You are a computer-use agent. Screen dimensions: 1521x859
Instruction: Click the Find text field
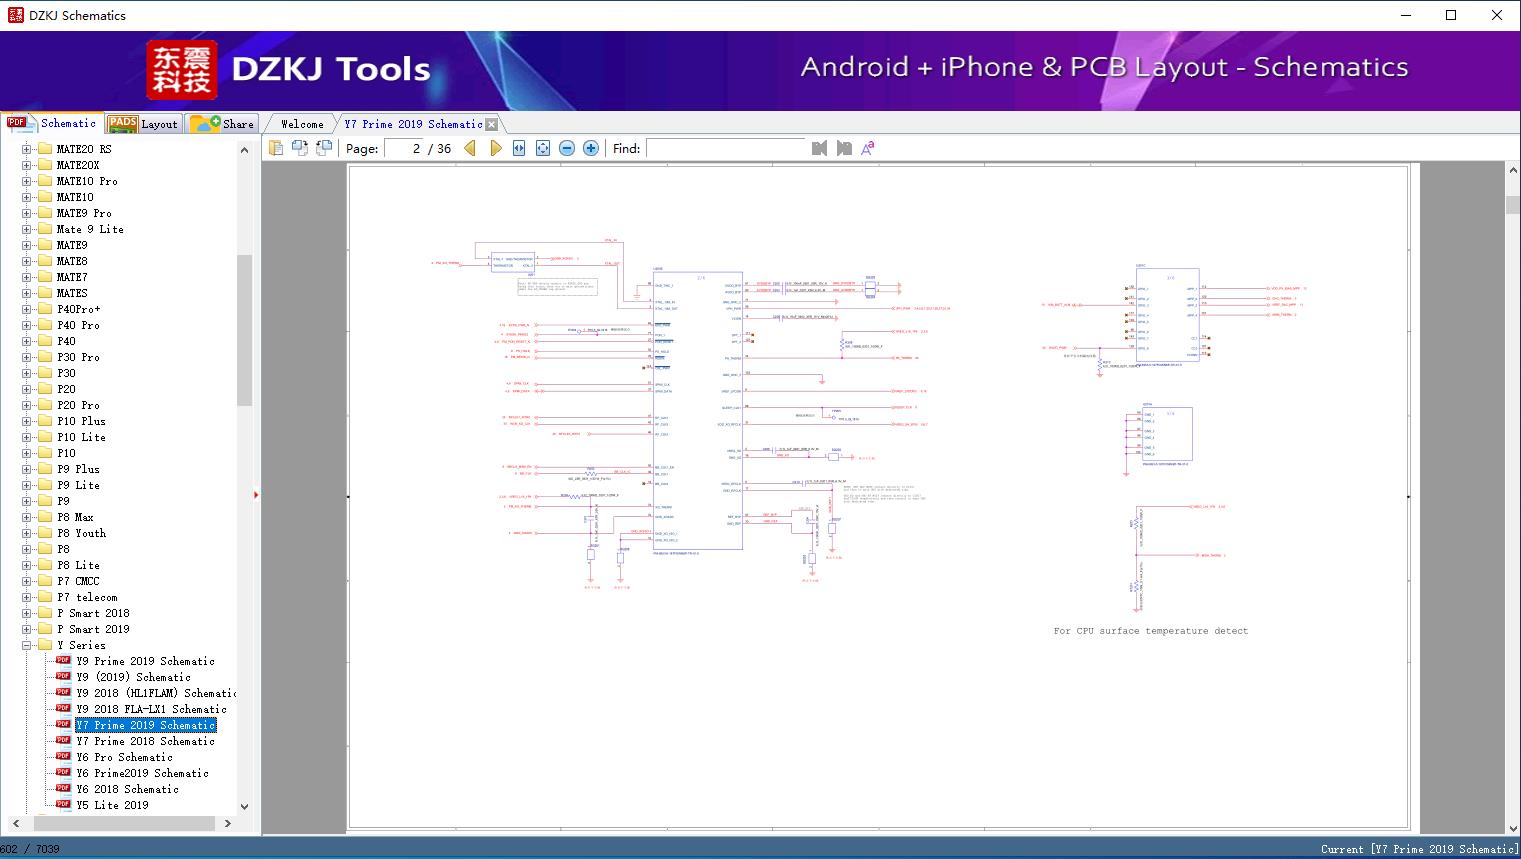pos(725,148)
